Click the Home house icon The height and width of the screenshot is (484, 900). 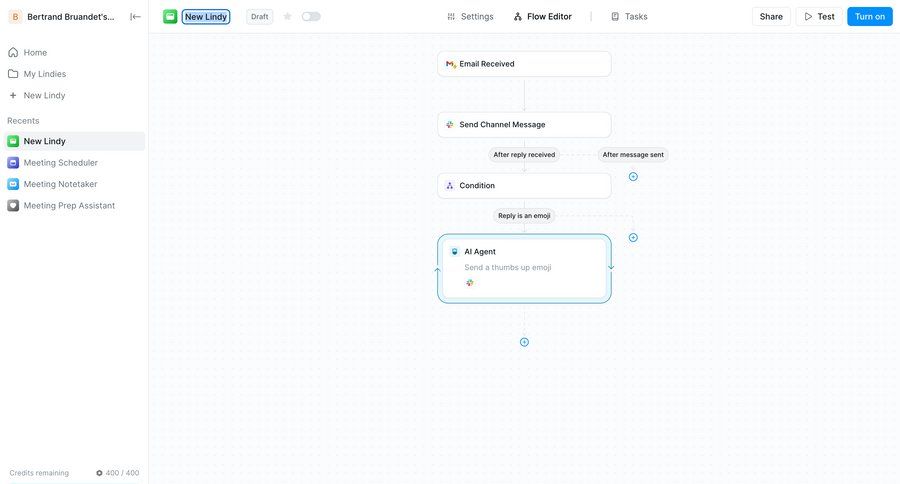coord(13,52)
